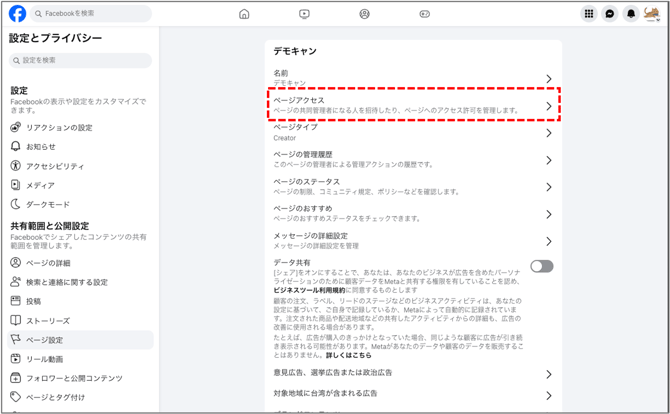Expand the ページタイプ row chevron
This screenshot has height=414, width=670.
[x=549, y=133]
